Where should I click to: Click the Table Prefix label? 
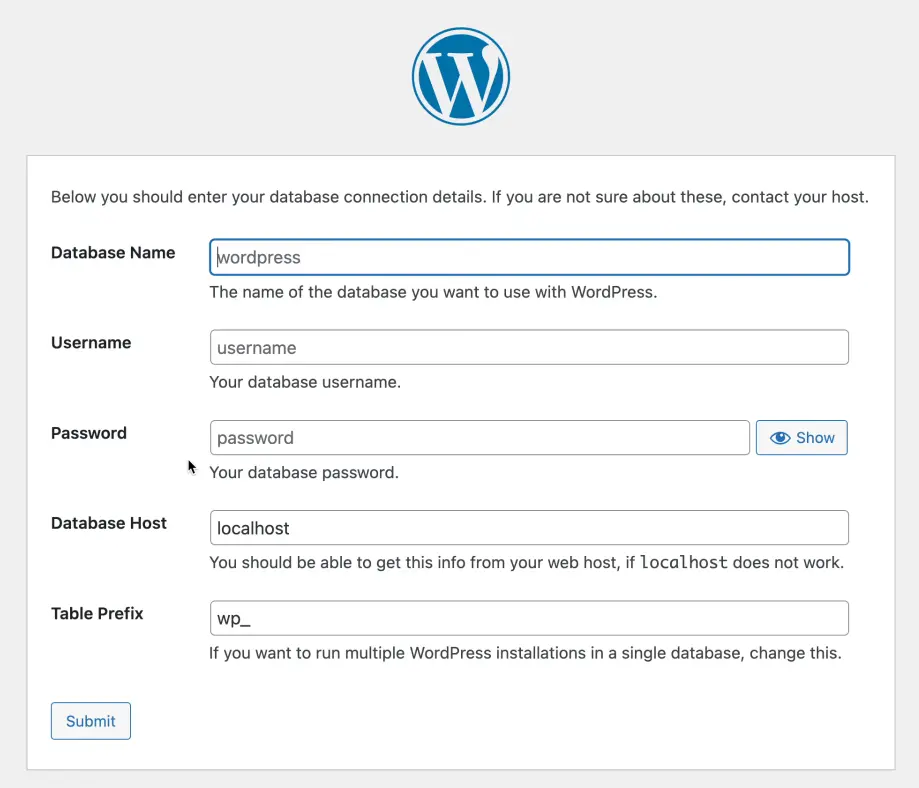coord(97,613)
